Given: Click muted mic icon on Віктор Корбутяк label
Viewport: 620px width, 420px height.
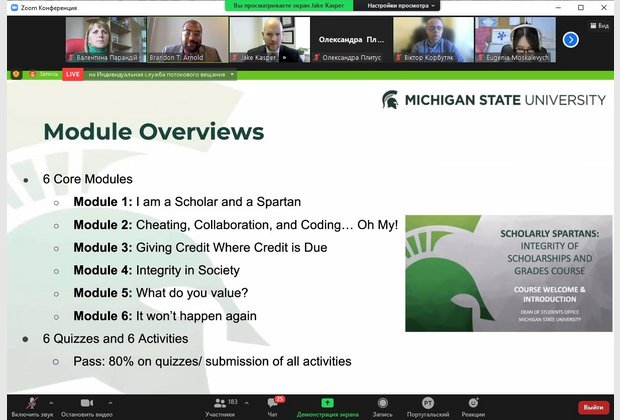Looking at the screenshot, I should 399,57.
